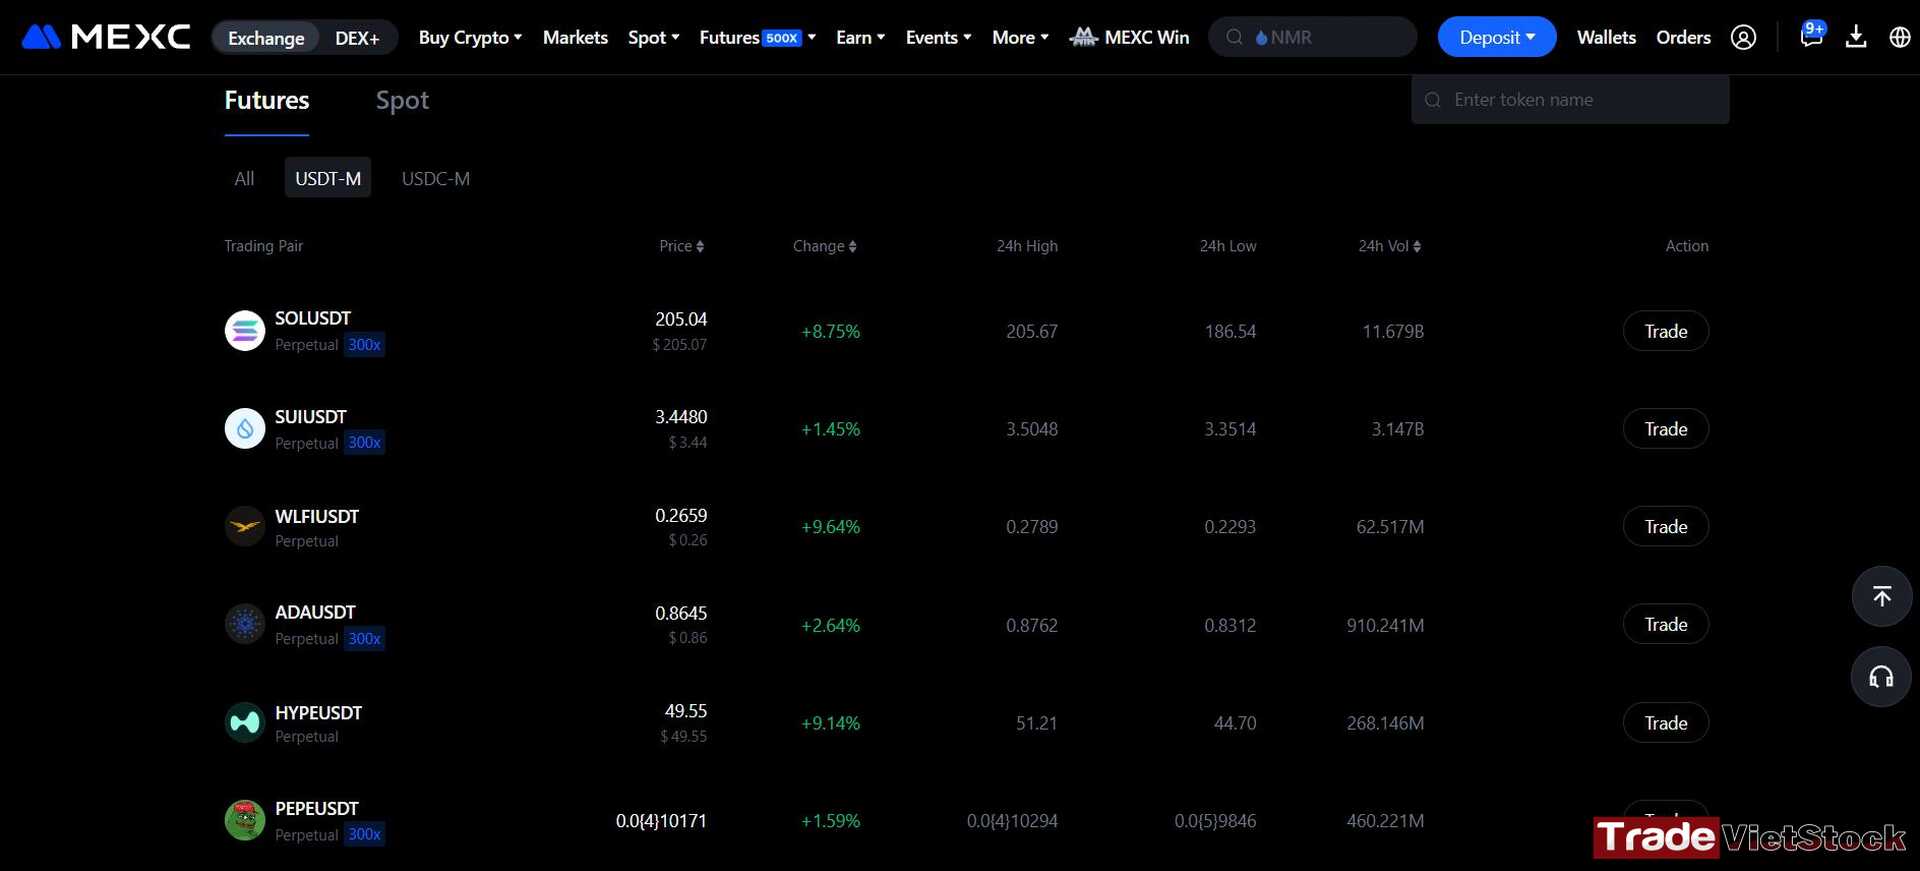The image size is (1920, 871).
Task: Click the HYPEUSDT coin icon
Action: (x=245, y=722)
